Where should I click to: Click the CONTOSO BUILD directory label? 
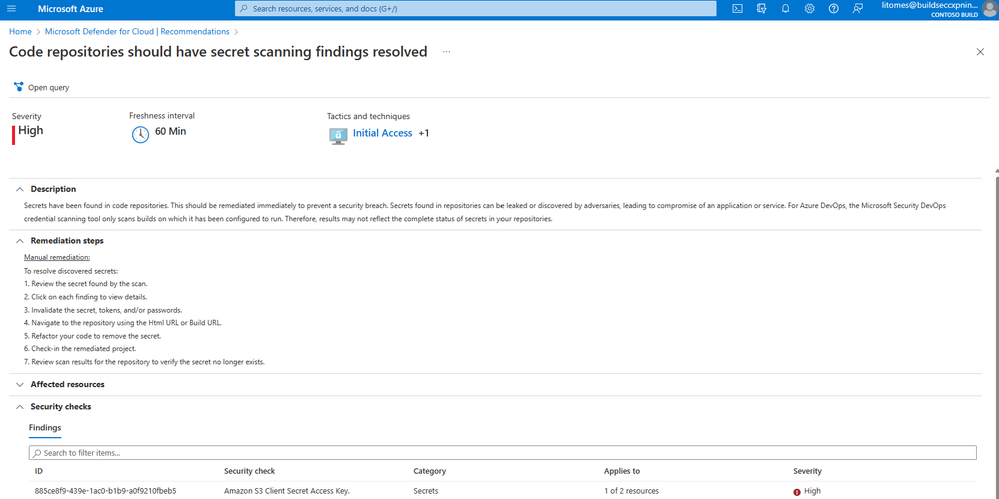(x=954, y=13)
